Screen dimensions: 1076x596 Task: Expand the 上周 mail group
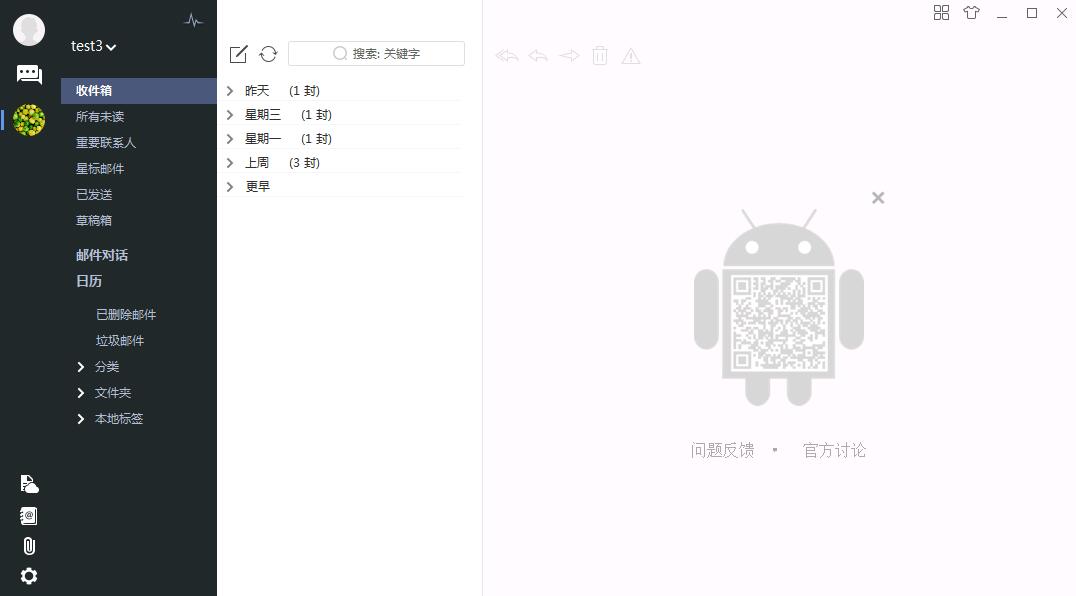click(x=230, y=163)
